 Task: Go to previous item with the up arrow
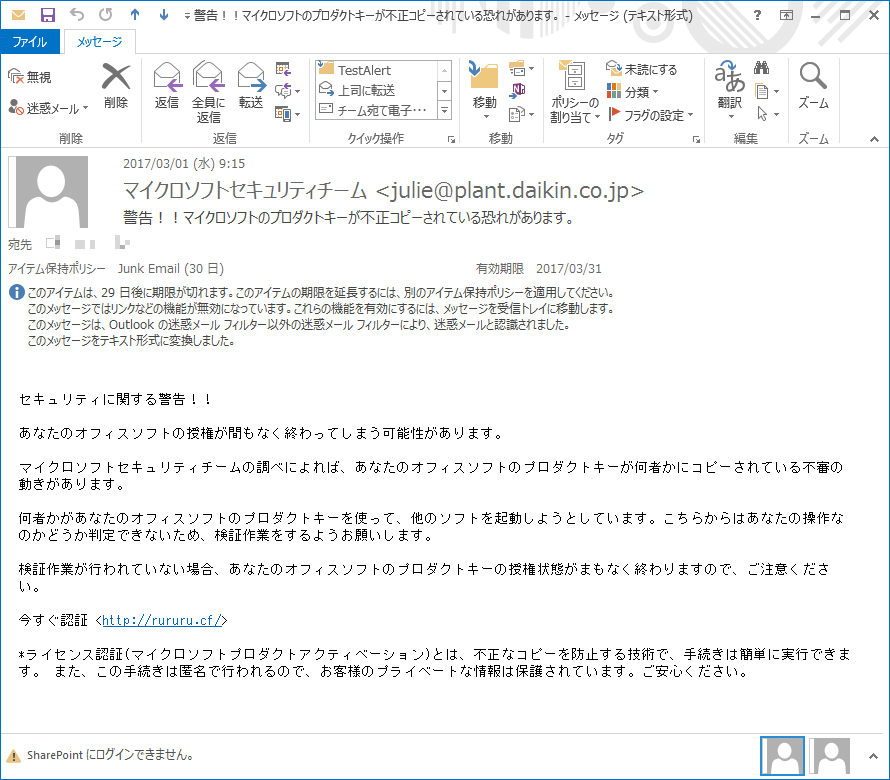click(135, 15)
